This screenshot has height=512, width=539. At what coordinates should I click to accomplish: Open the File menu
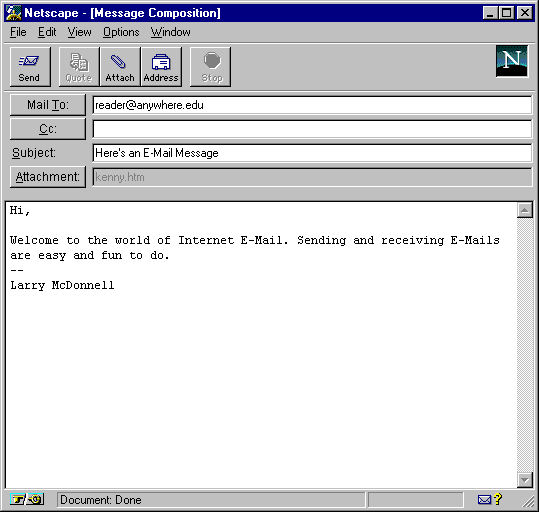coord(18,32)
